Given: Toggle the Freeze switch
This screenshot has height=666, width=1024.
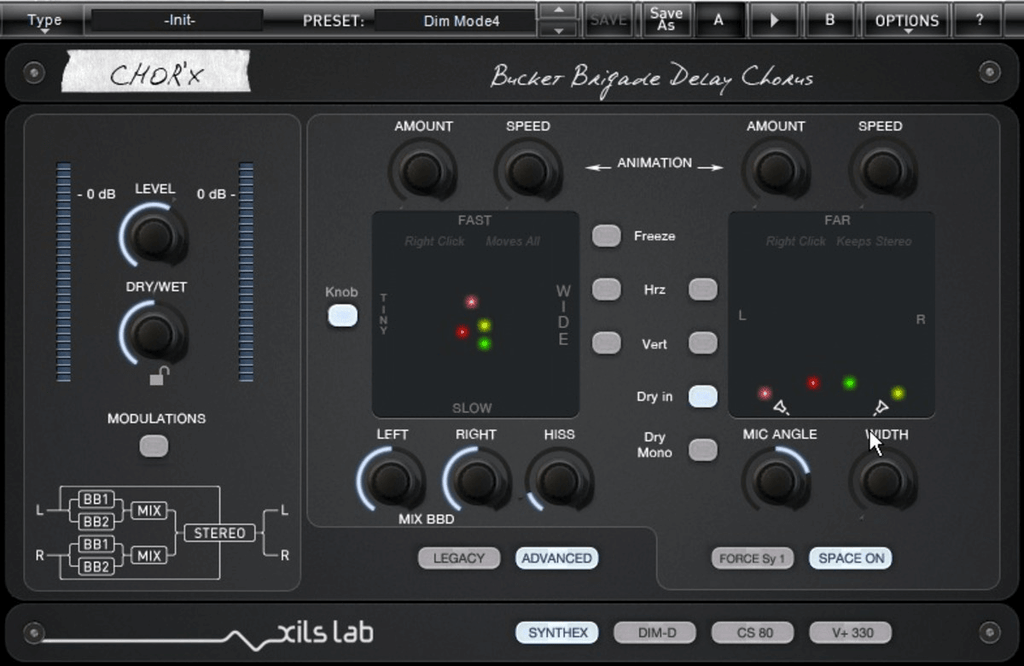Looking at the screenshot, I should click(x=606, y=236).
